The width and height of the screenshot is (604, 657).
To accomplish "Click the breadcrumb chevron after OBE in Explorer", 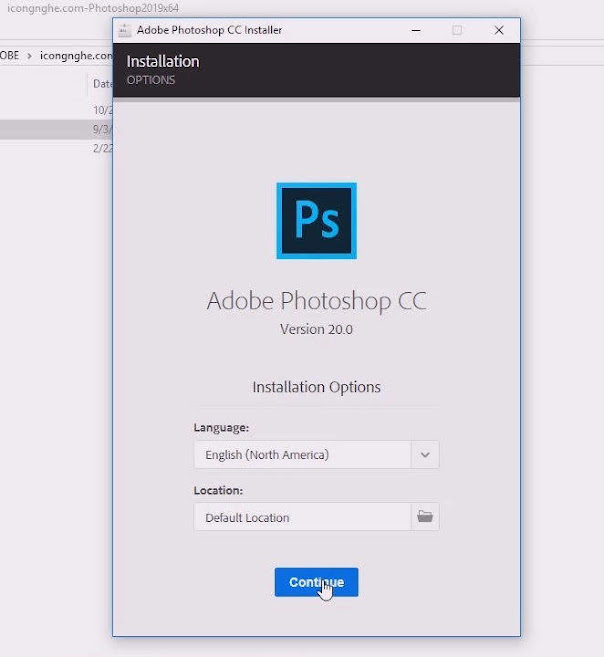I will pyautogui.click(x=29, y=56).
